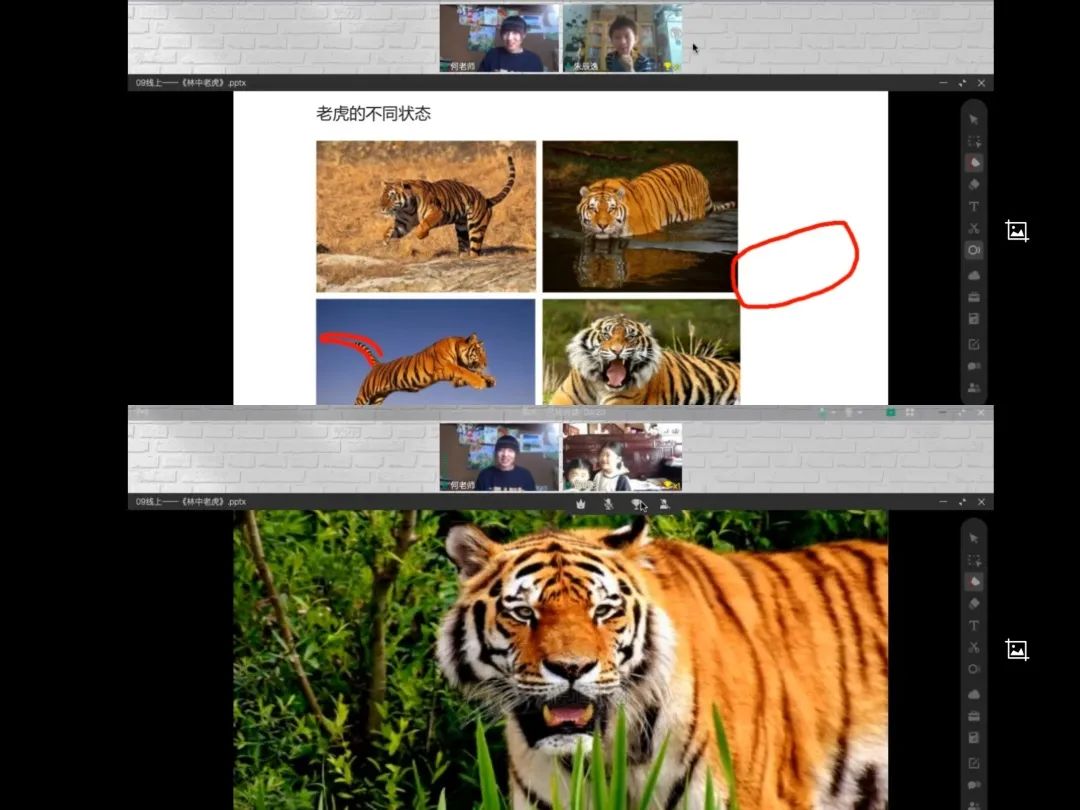The width and height of the screenshot is (1080, 810).
Task: Open the note edit icon beside the close-up slide
Action: (974, 763)
